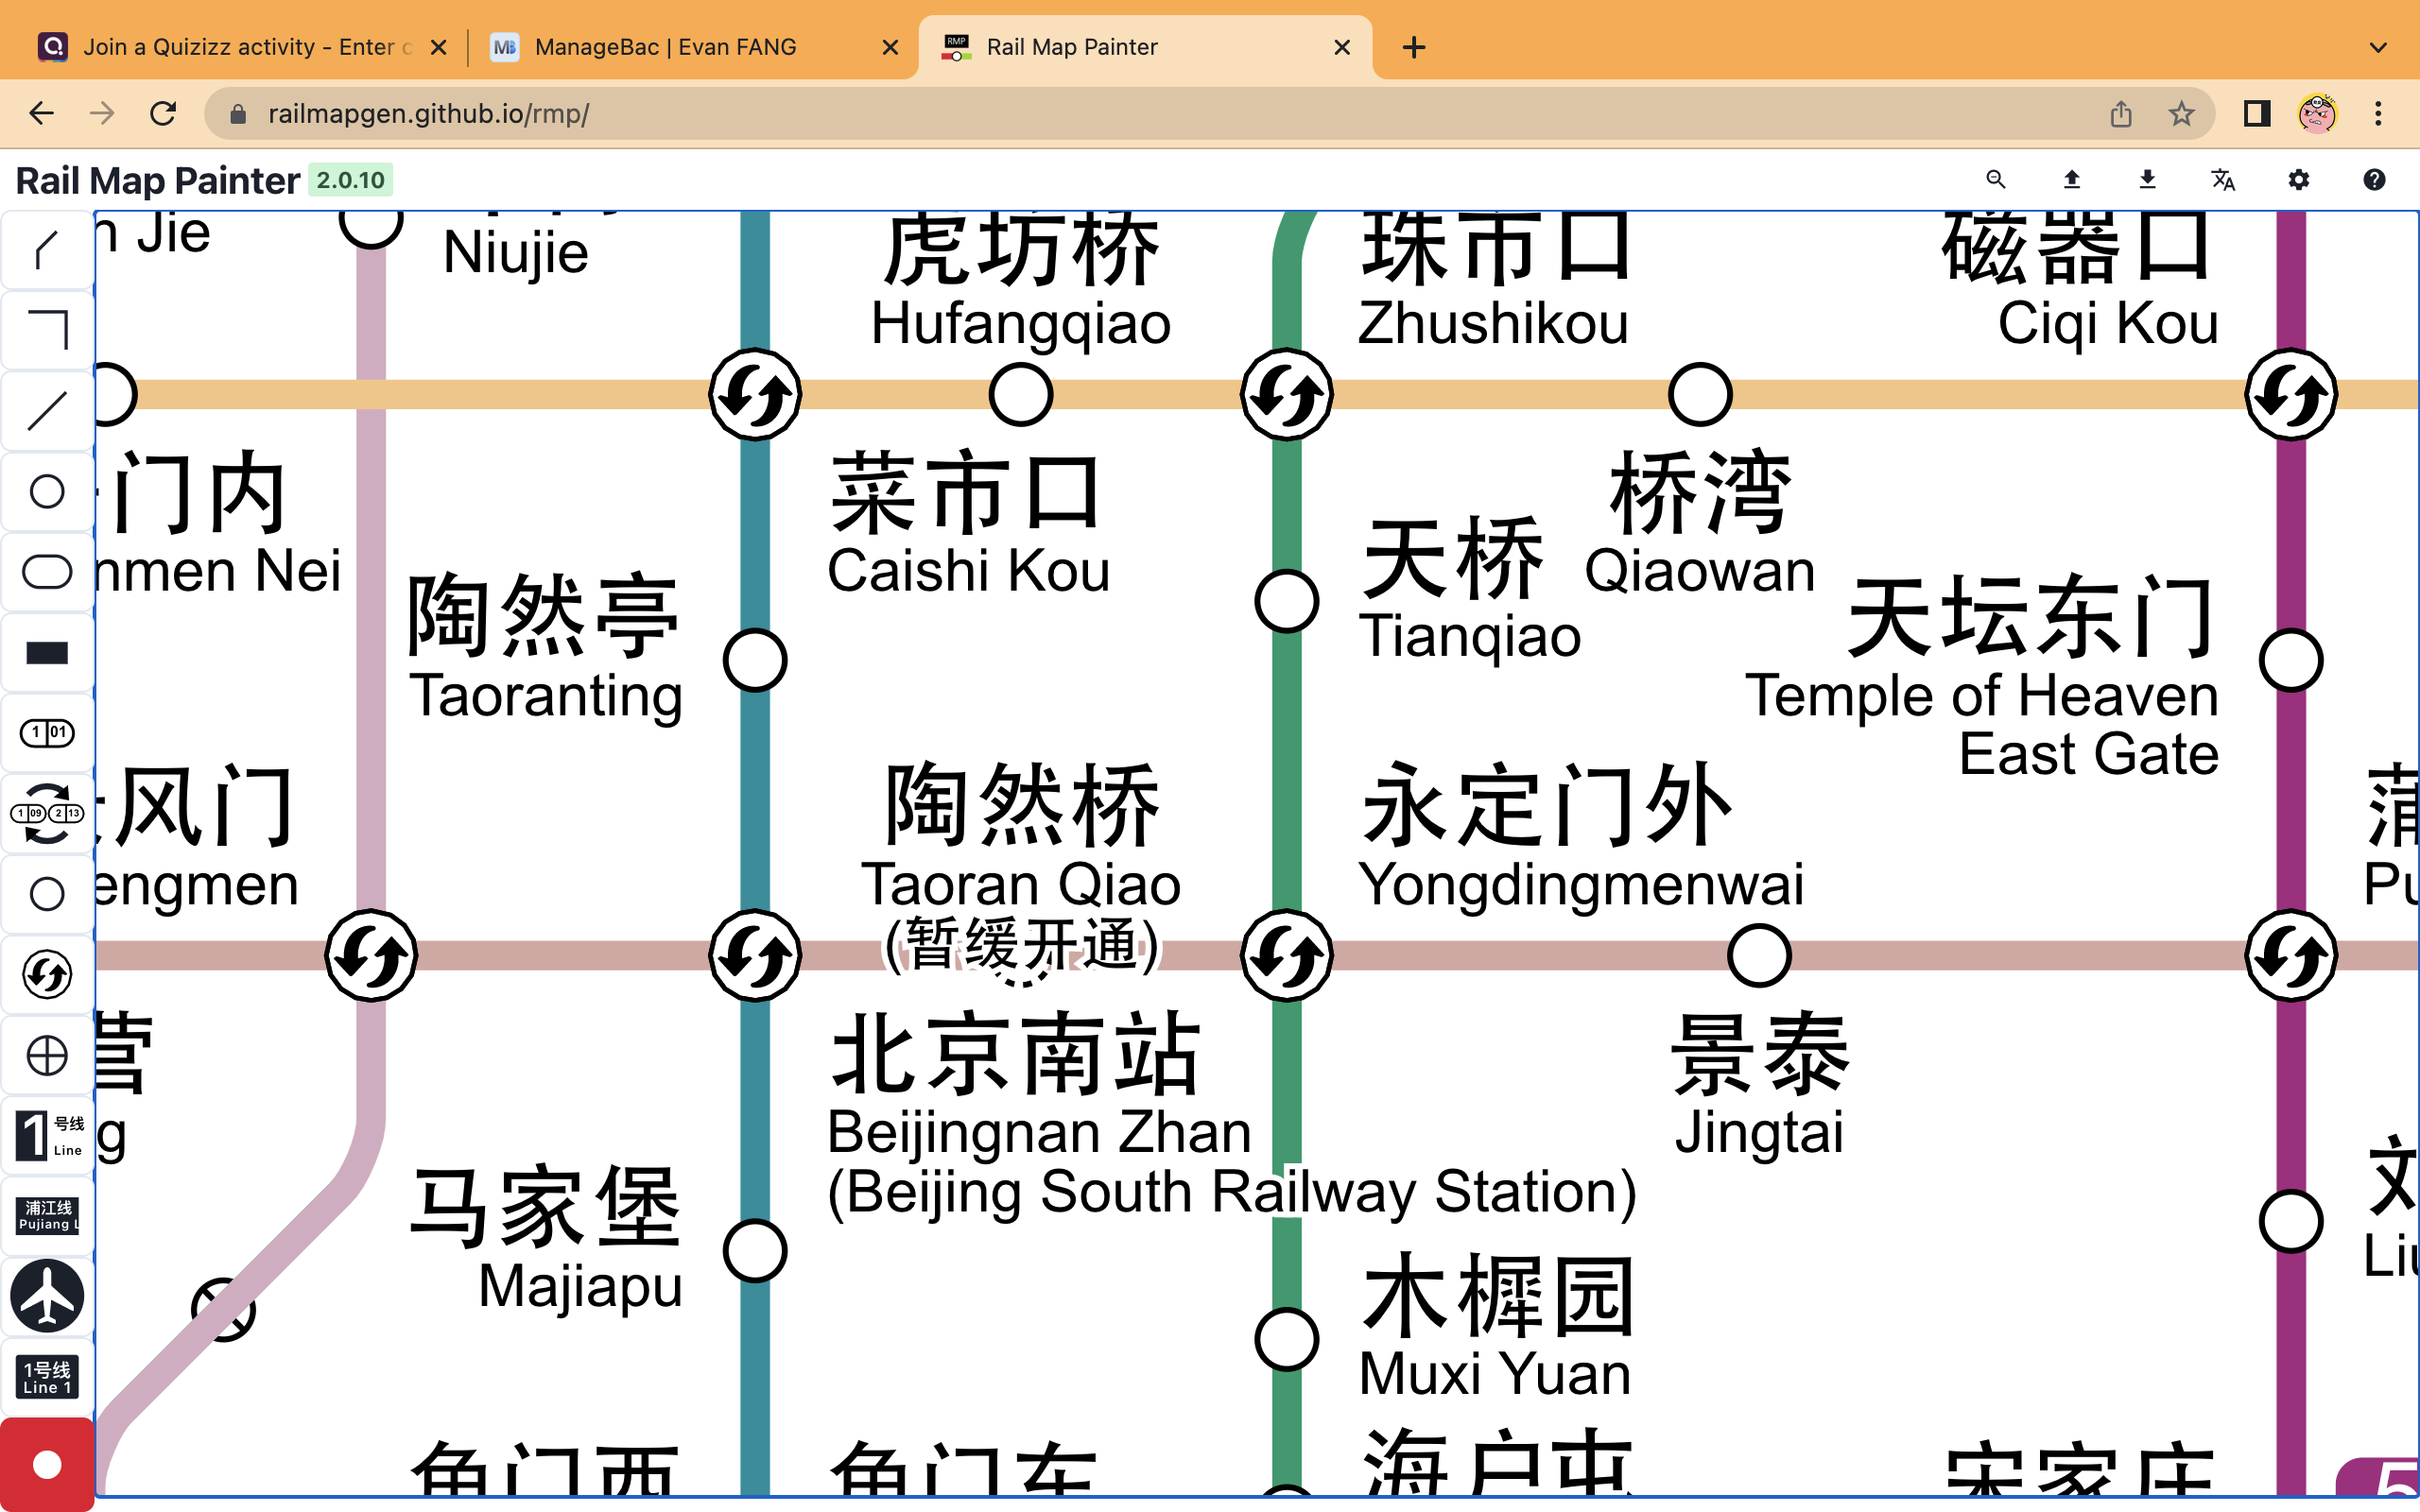The width and height of the screenshot is (2420, 1512).
Task: Download the current rail map
Action: [2147, 180]
